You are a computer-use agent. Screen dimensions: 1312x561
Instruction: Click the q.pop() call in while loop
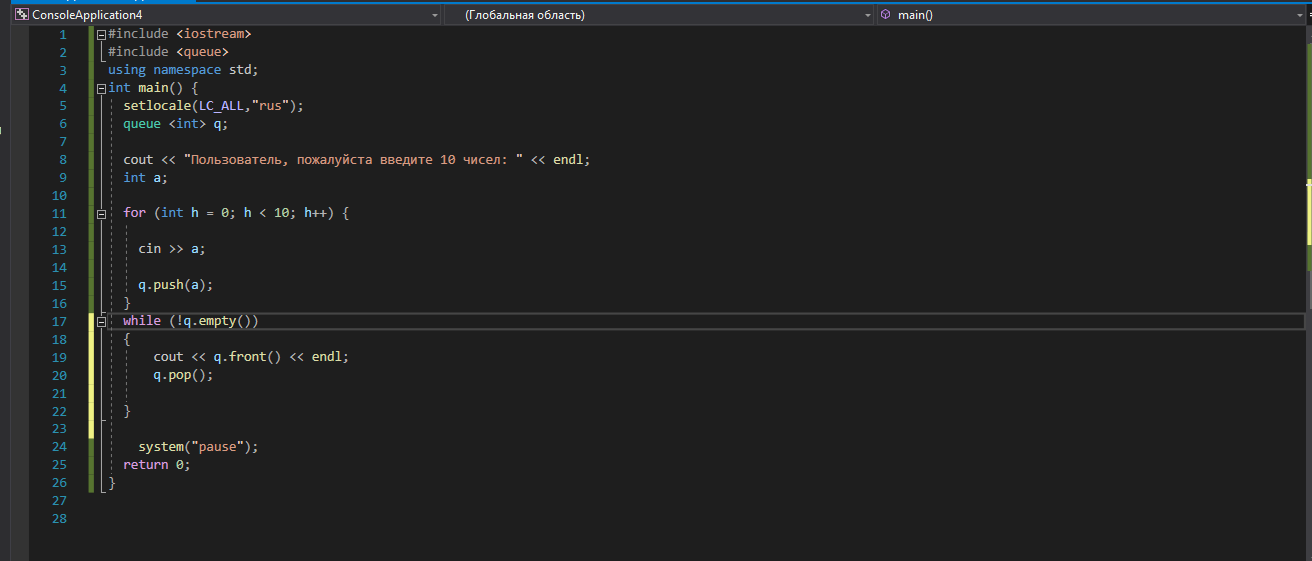coord(183,375)
